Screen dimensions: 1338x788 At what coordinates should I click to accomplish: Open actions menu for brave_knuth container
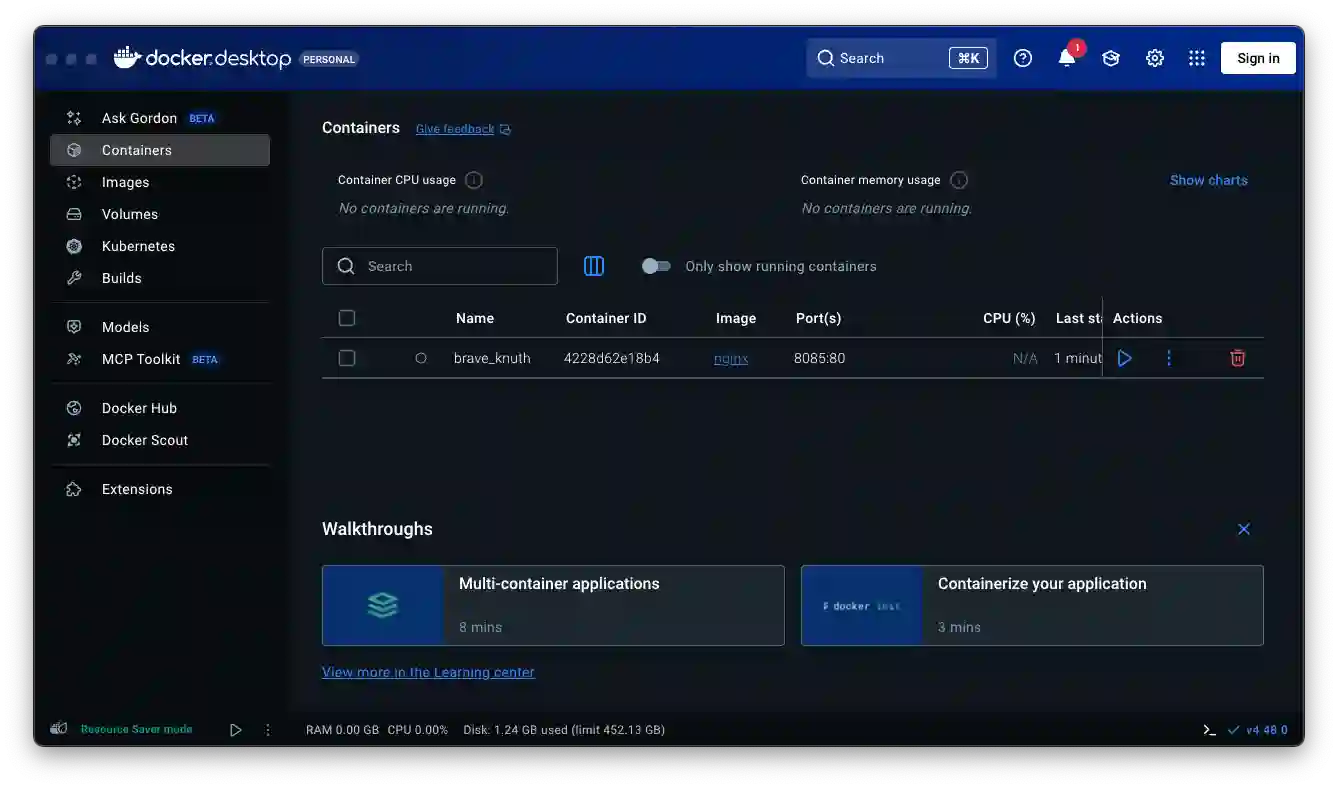click(1168, 358)
